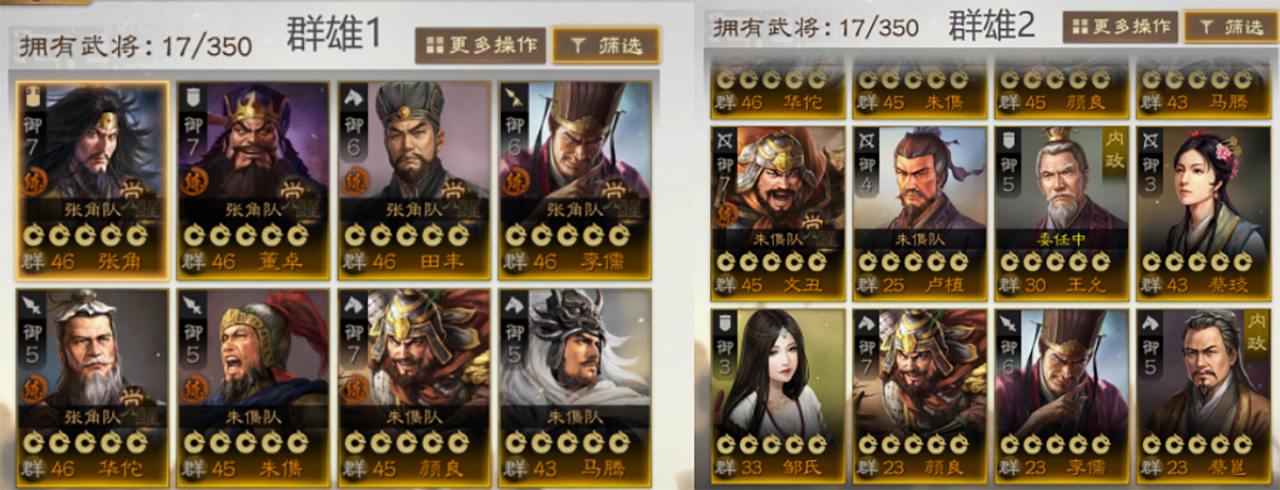
Task: Select the 卢植 general card
Action: (x=919, y=212)
